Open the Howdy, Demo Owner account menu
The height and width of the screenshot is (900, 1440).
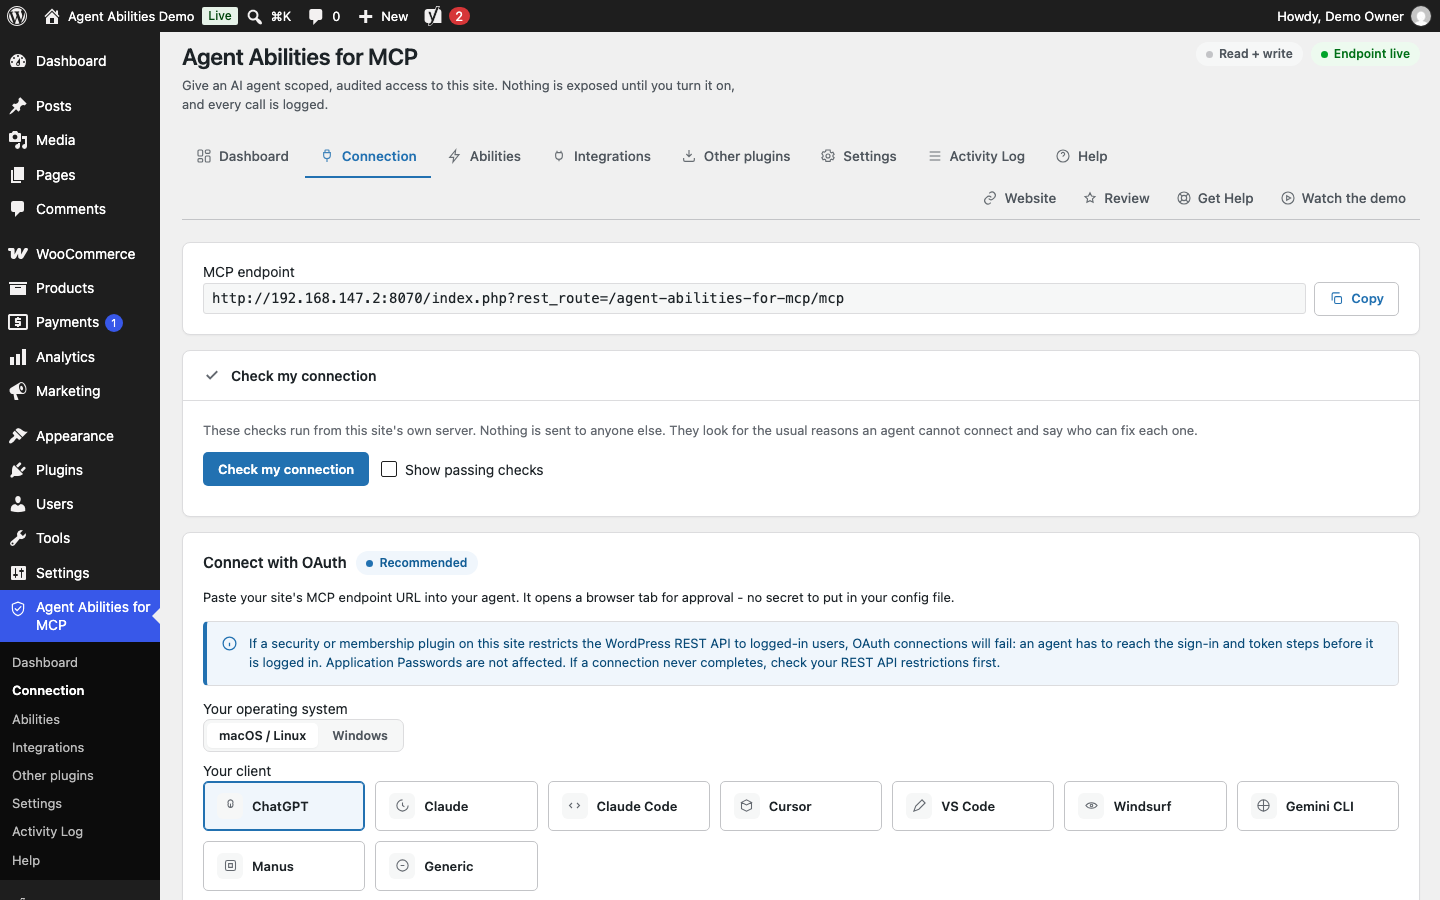click(1353, 16)
